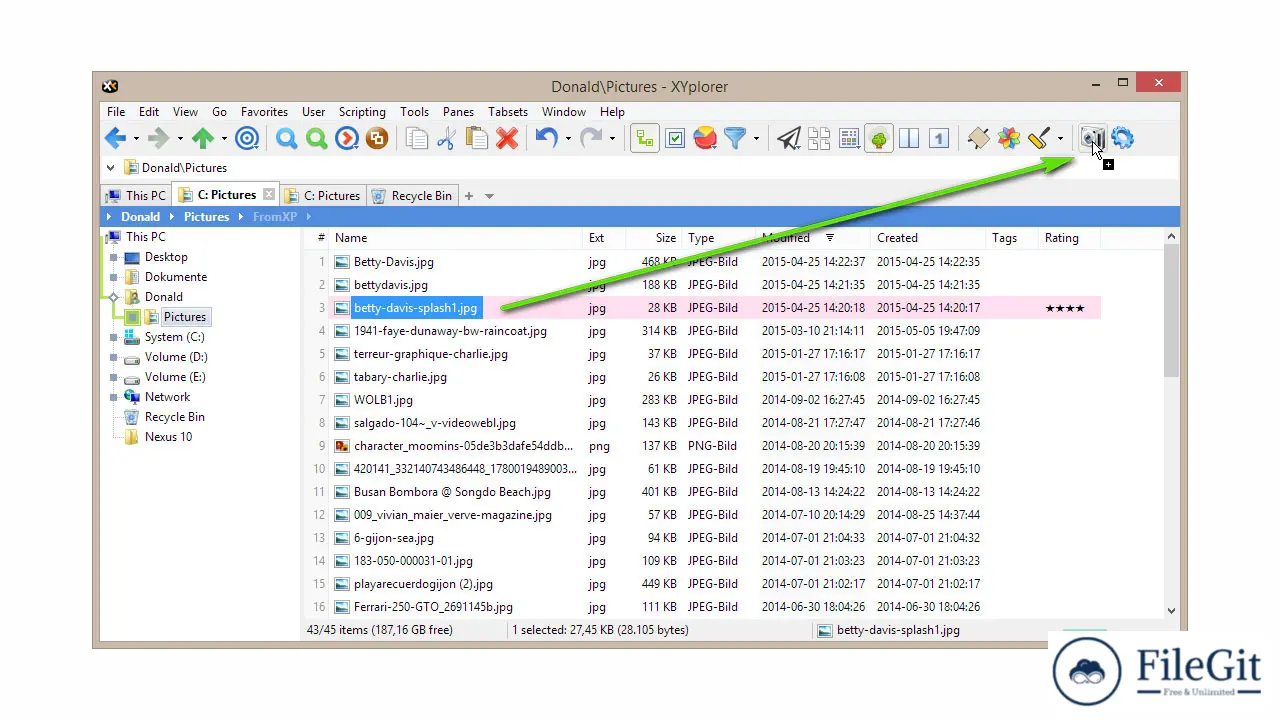The height and width of the screenshot is (720, 1280).
Task: Toggle the folder tree panel button
Action: [645, 139]
